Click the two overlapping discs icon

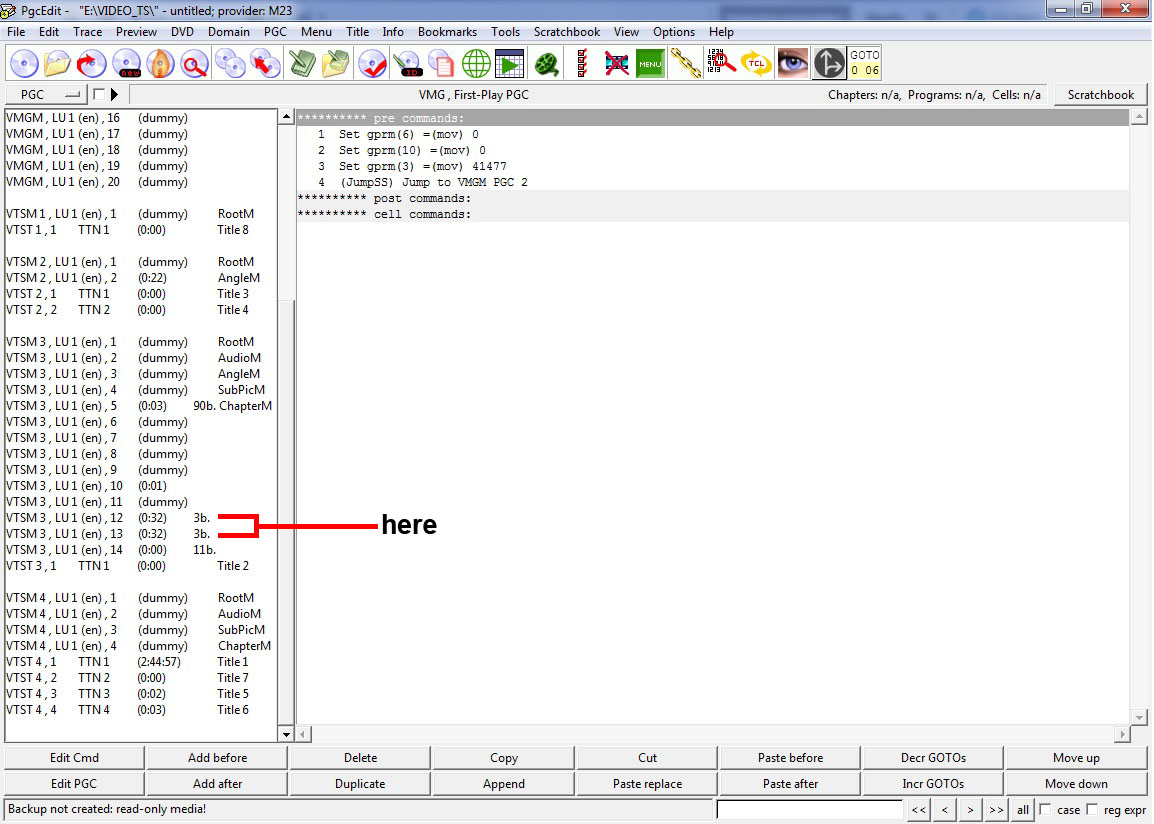coord(230,64)
